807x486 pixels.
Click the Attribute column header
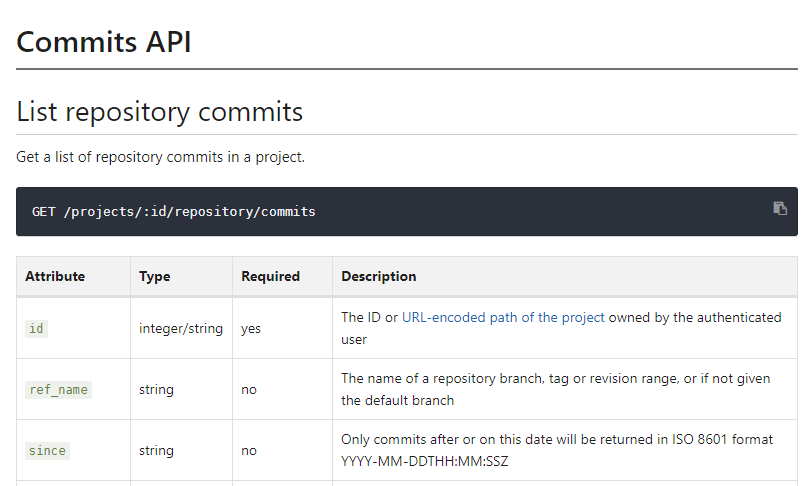[x=55, y=276]
